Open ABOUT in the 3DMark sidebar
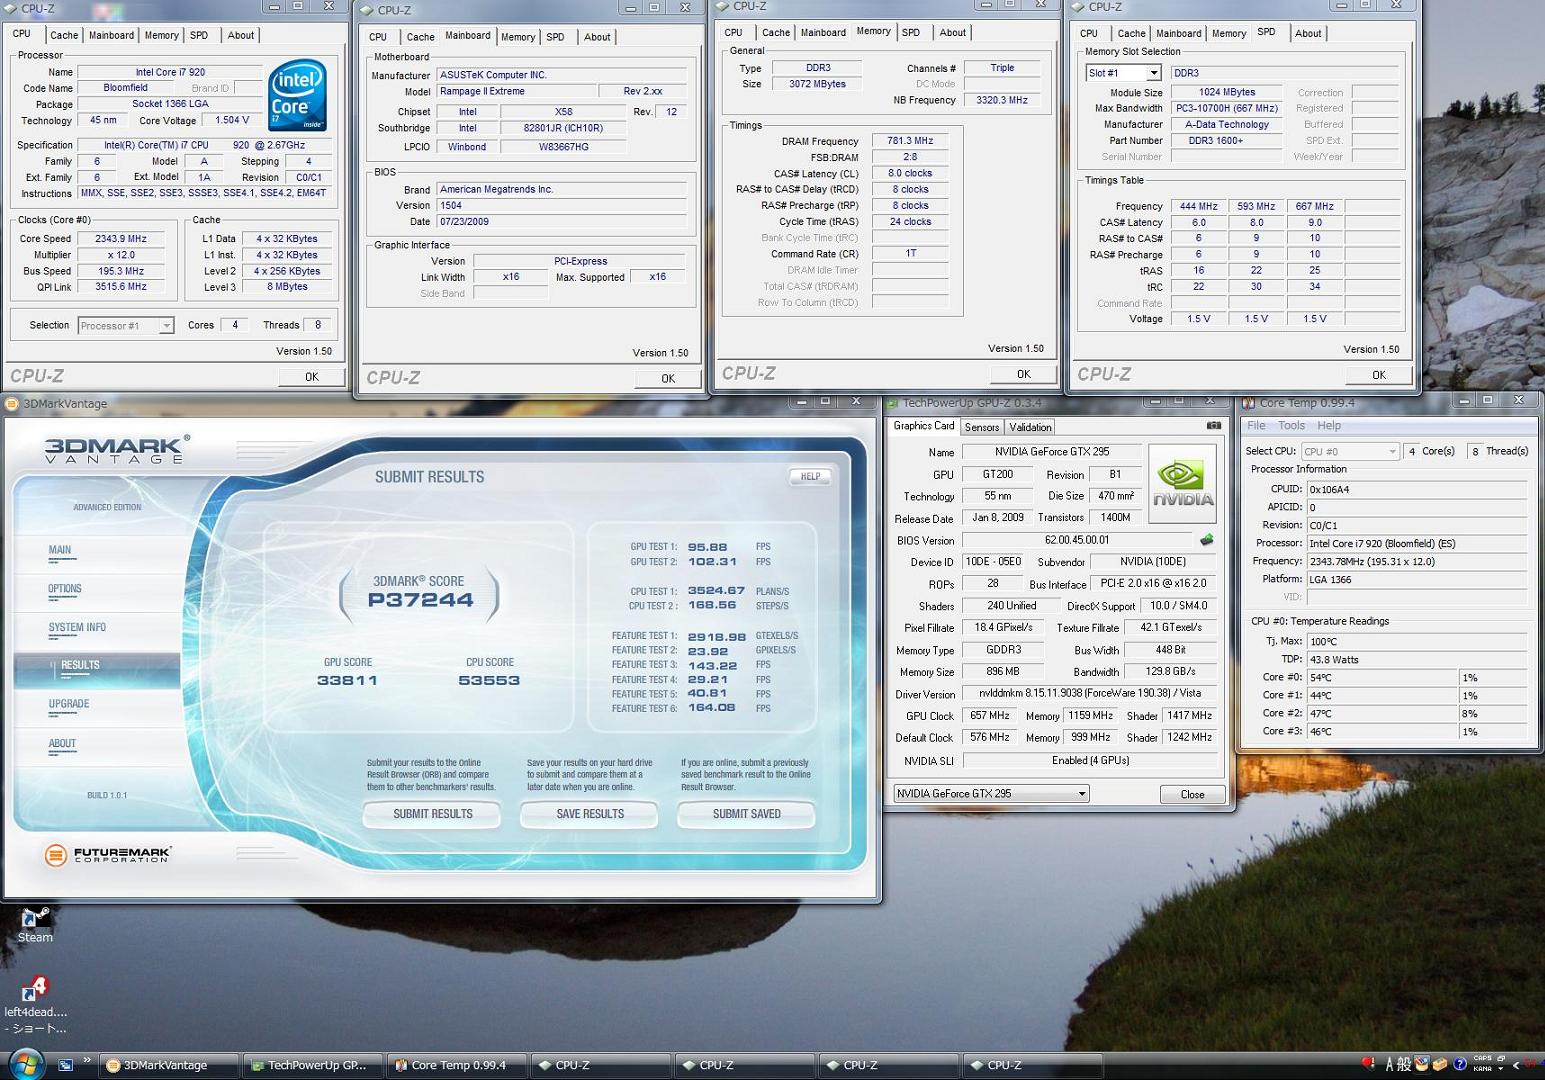 (62, 744)
